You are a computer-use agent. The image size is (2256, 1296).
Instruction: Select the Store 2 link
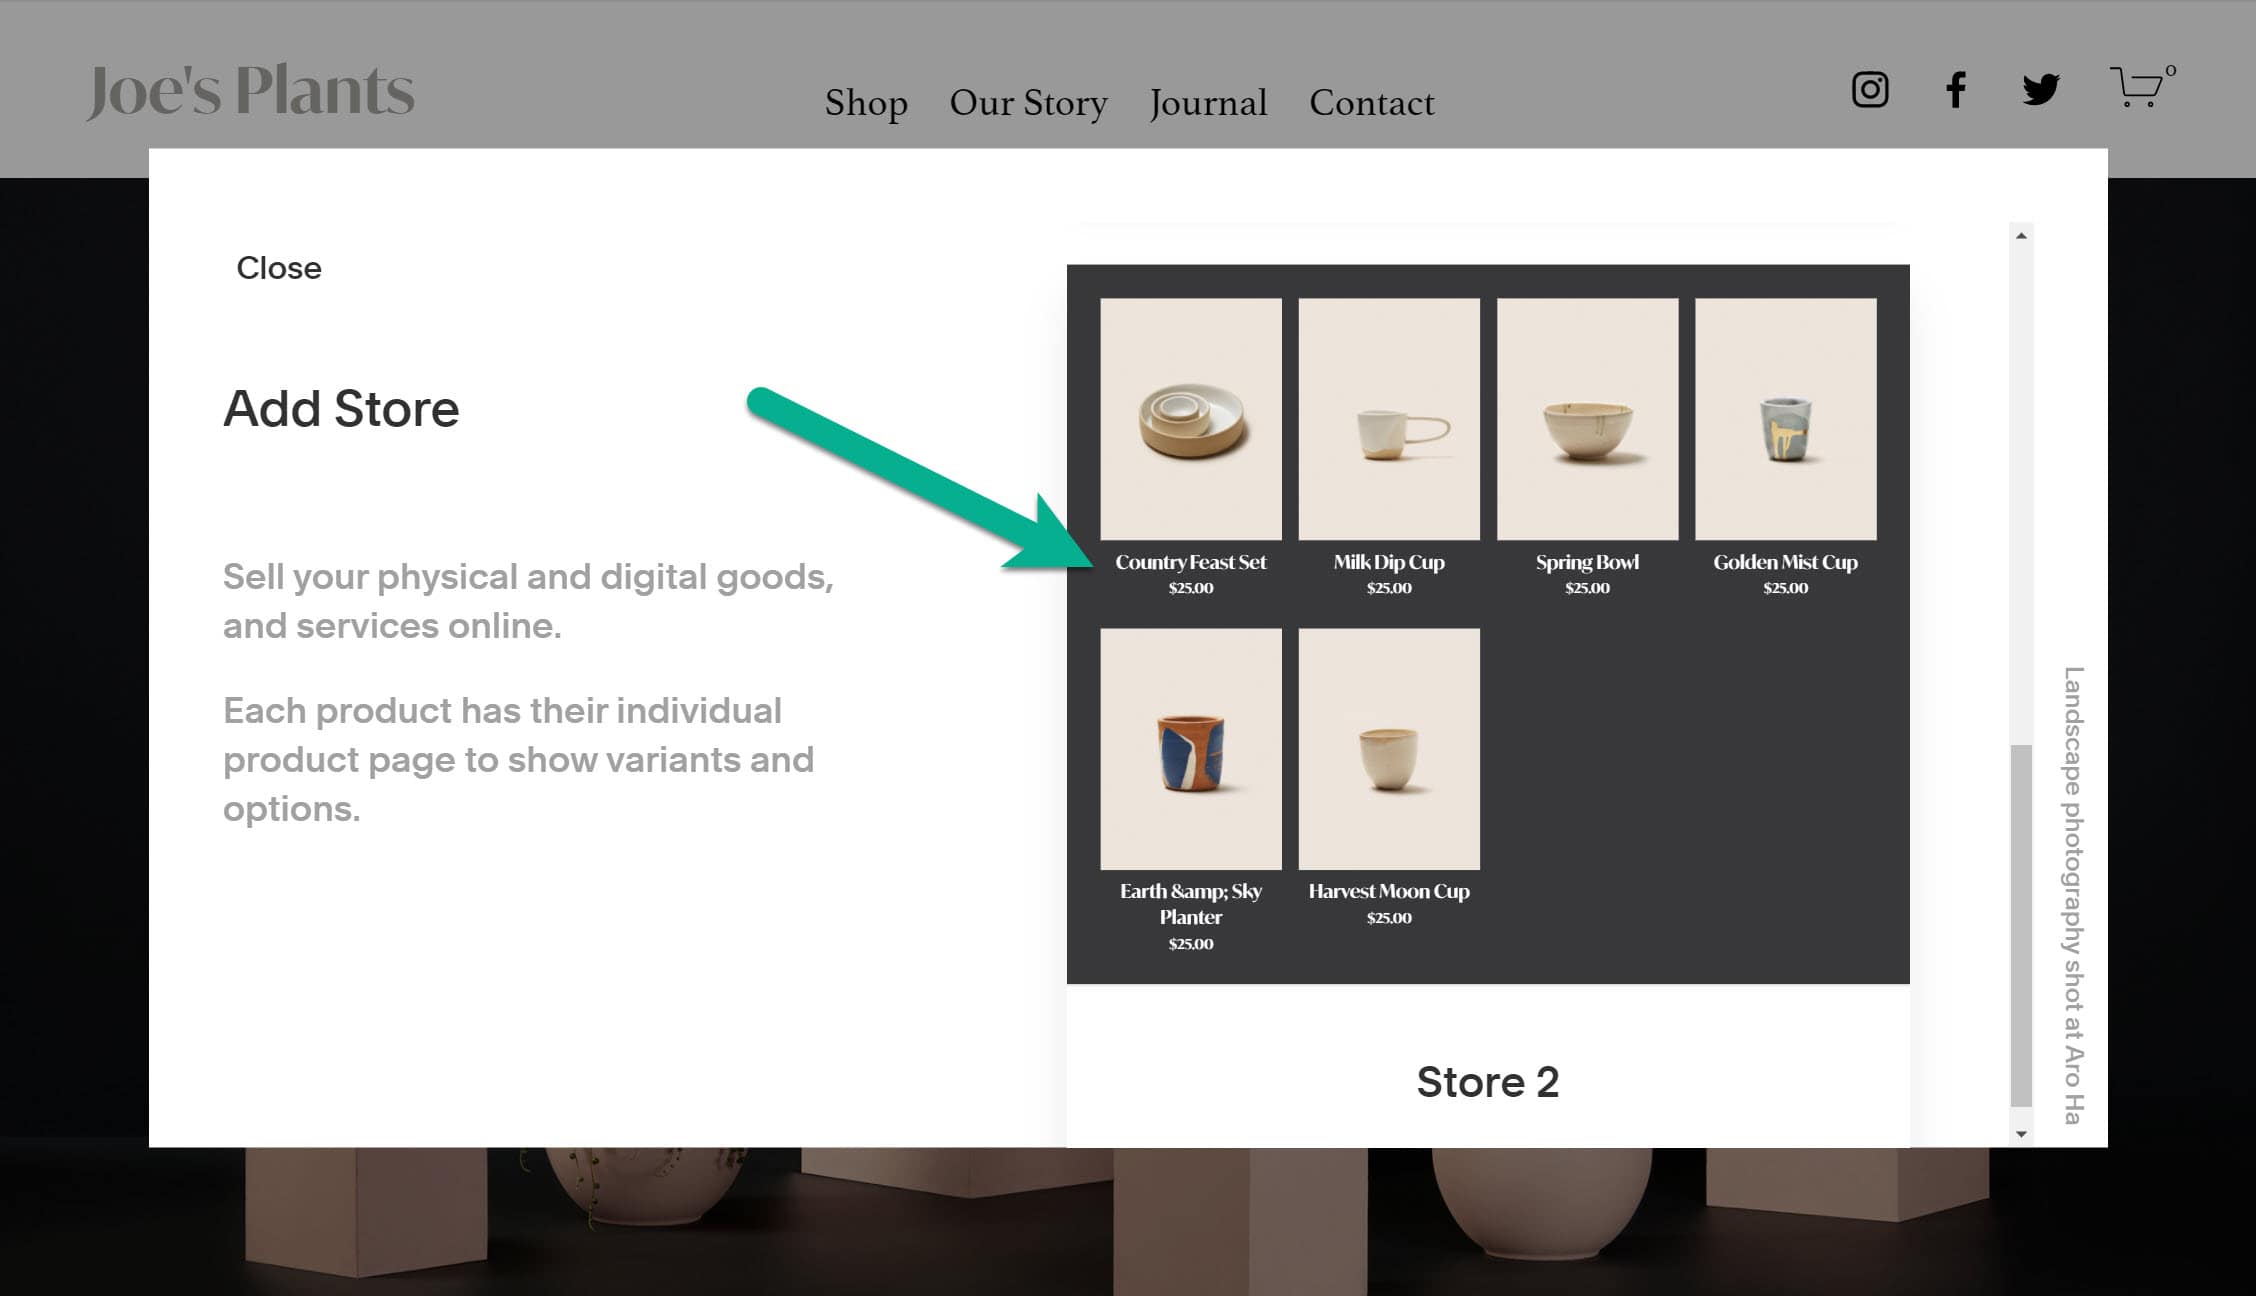[1488, 1081]
